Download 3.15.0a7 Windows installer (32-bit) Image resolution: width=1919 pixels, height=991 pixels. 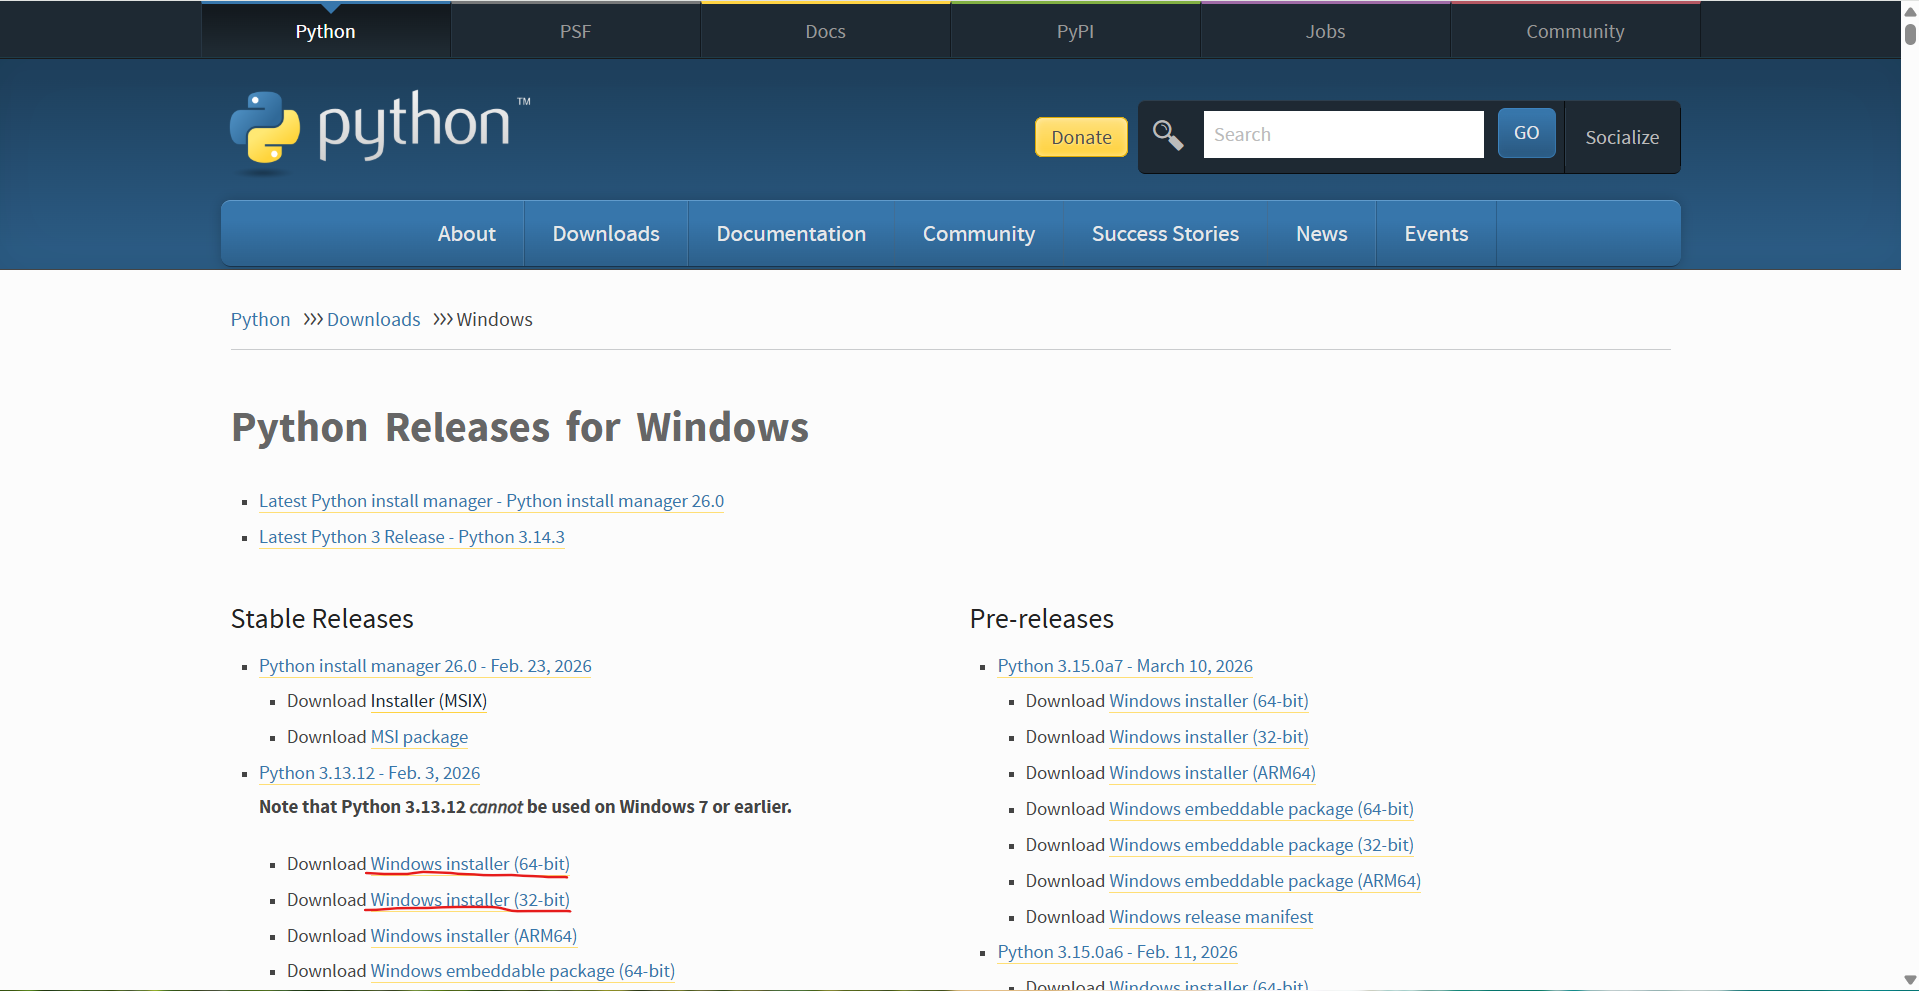click(1209, 737)
